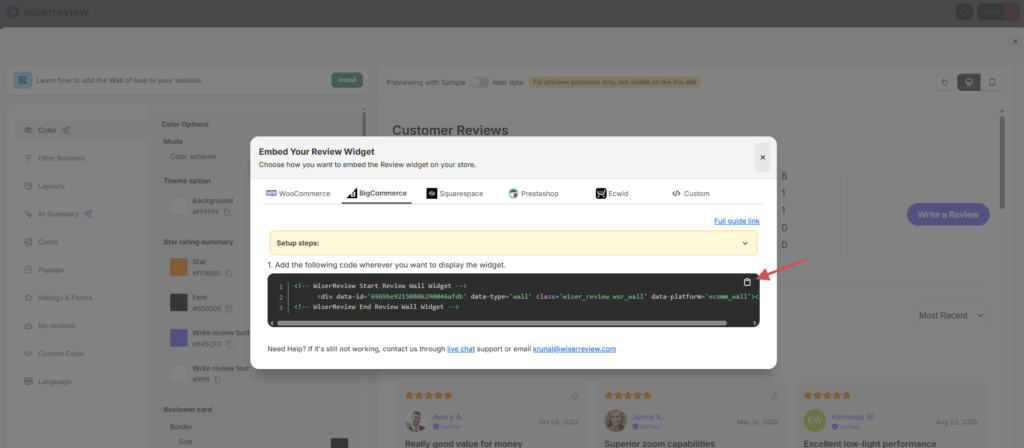This screenshot has height=448, width=1024.
Task: Select the WooCommerce tab
Action: 297,193
